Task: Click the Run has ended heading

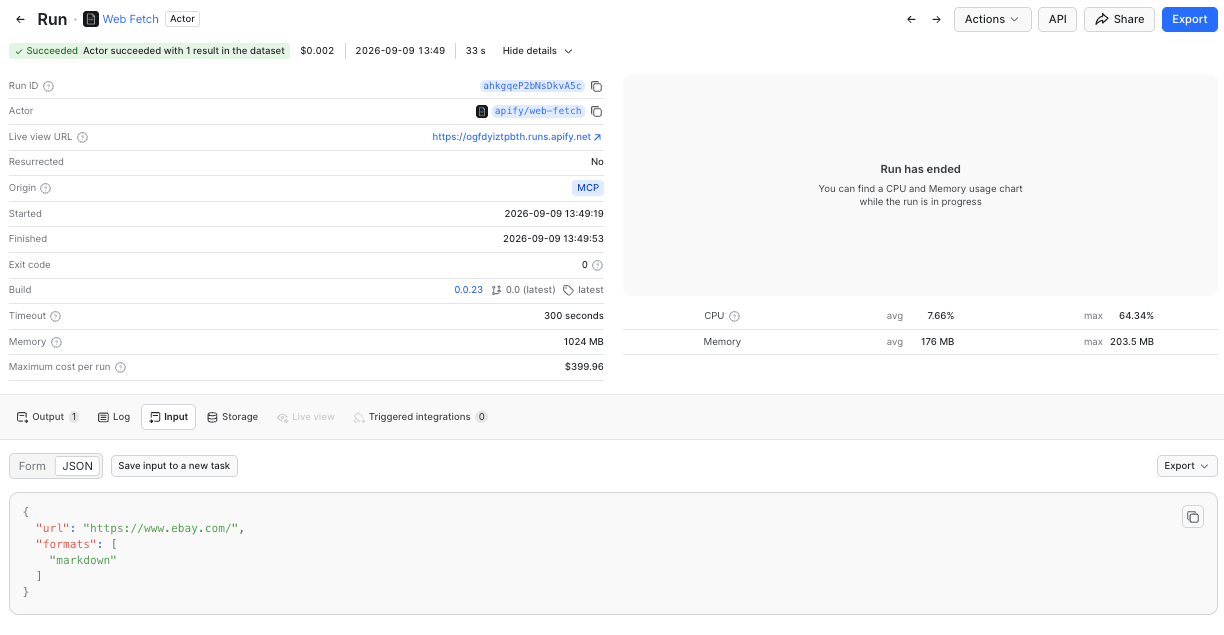Action: [x=920, y=170]
